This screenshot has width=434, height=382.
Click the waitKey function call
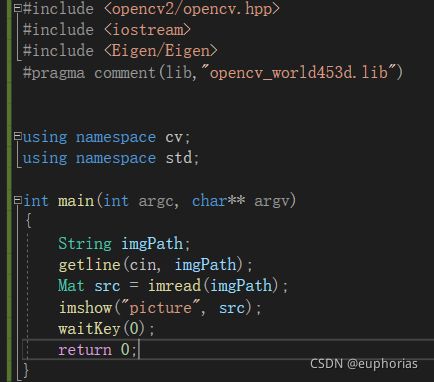pos(89,329)
